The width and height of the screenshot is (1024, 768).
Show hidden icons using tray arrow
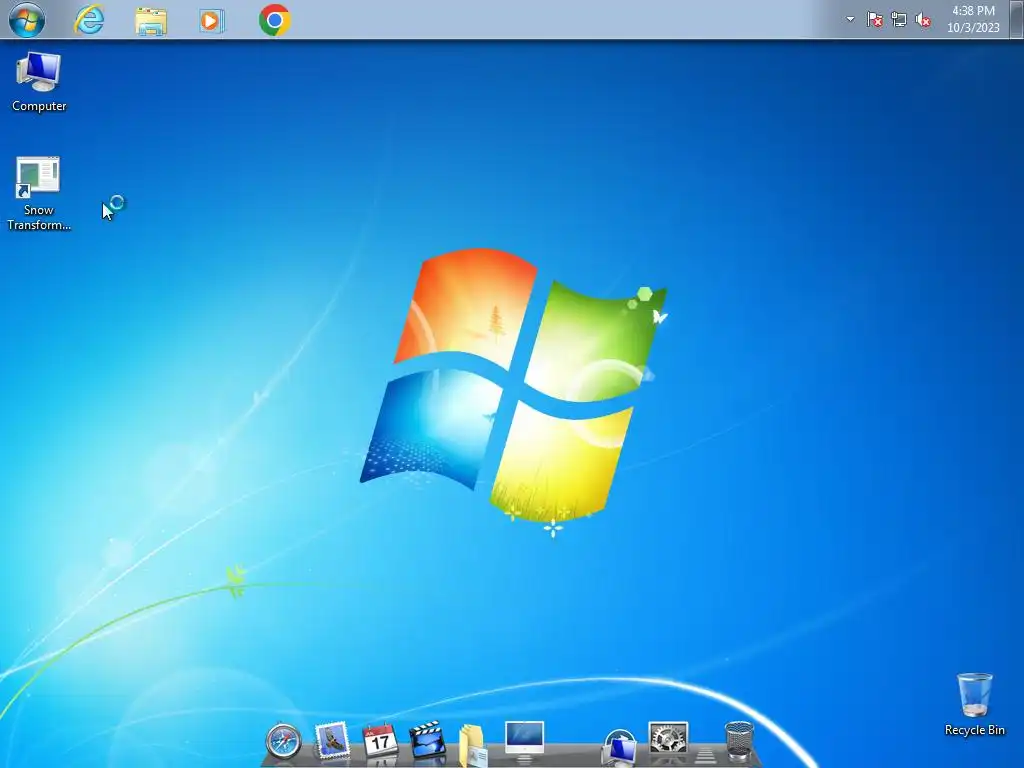point(850,19)
